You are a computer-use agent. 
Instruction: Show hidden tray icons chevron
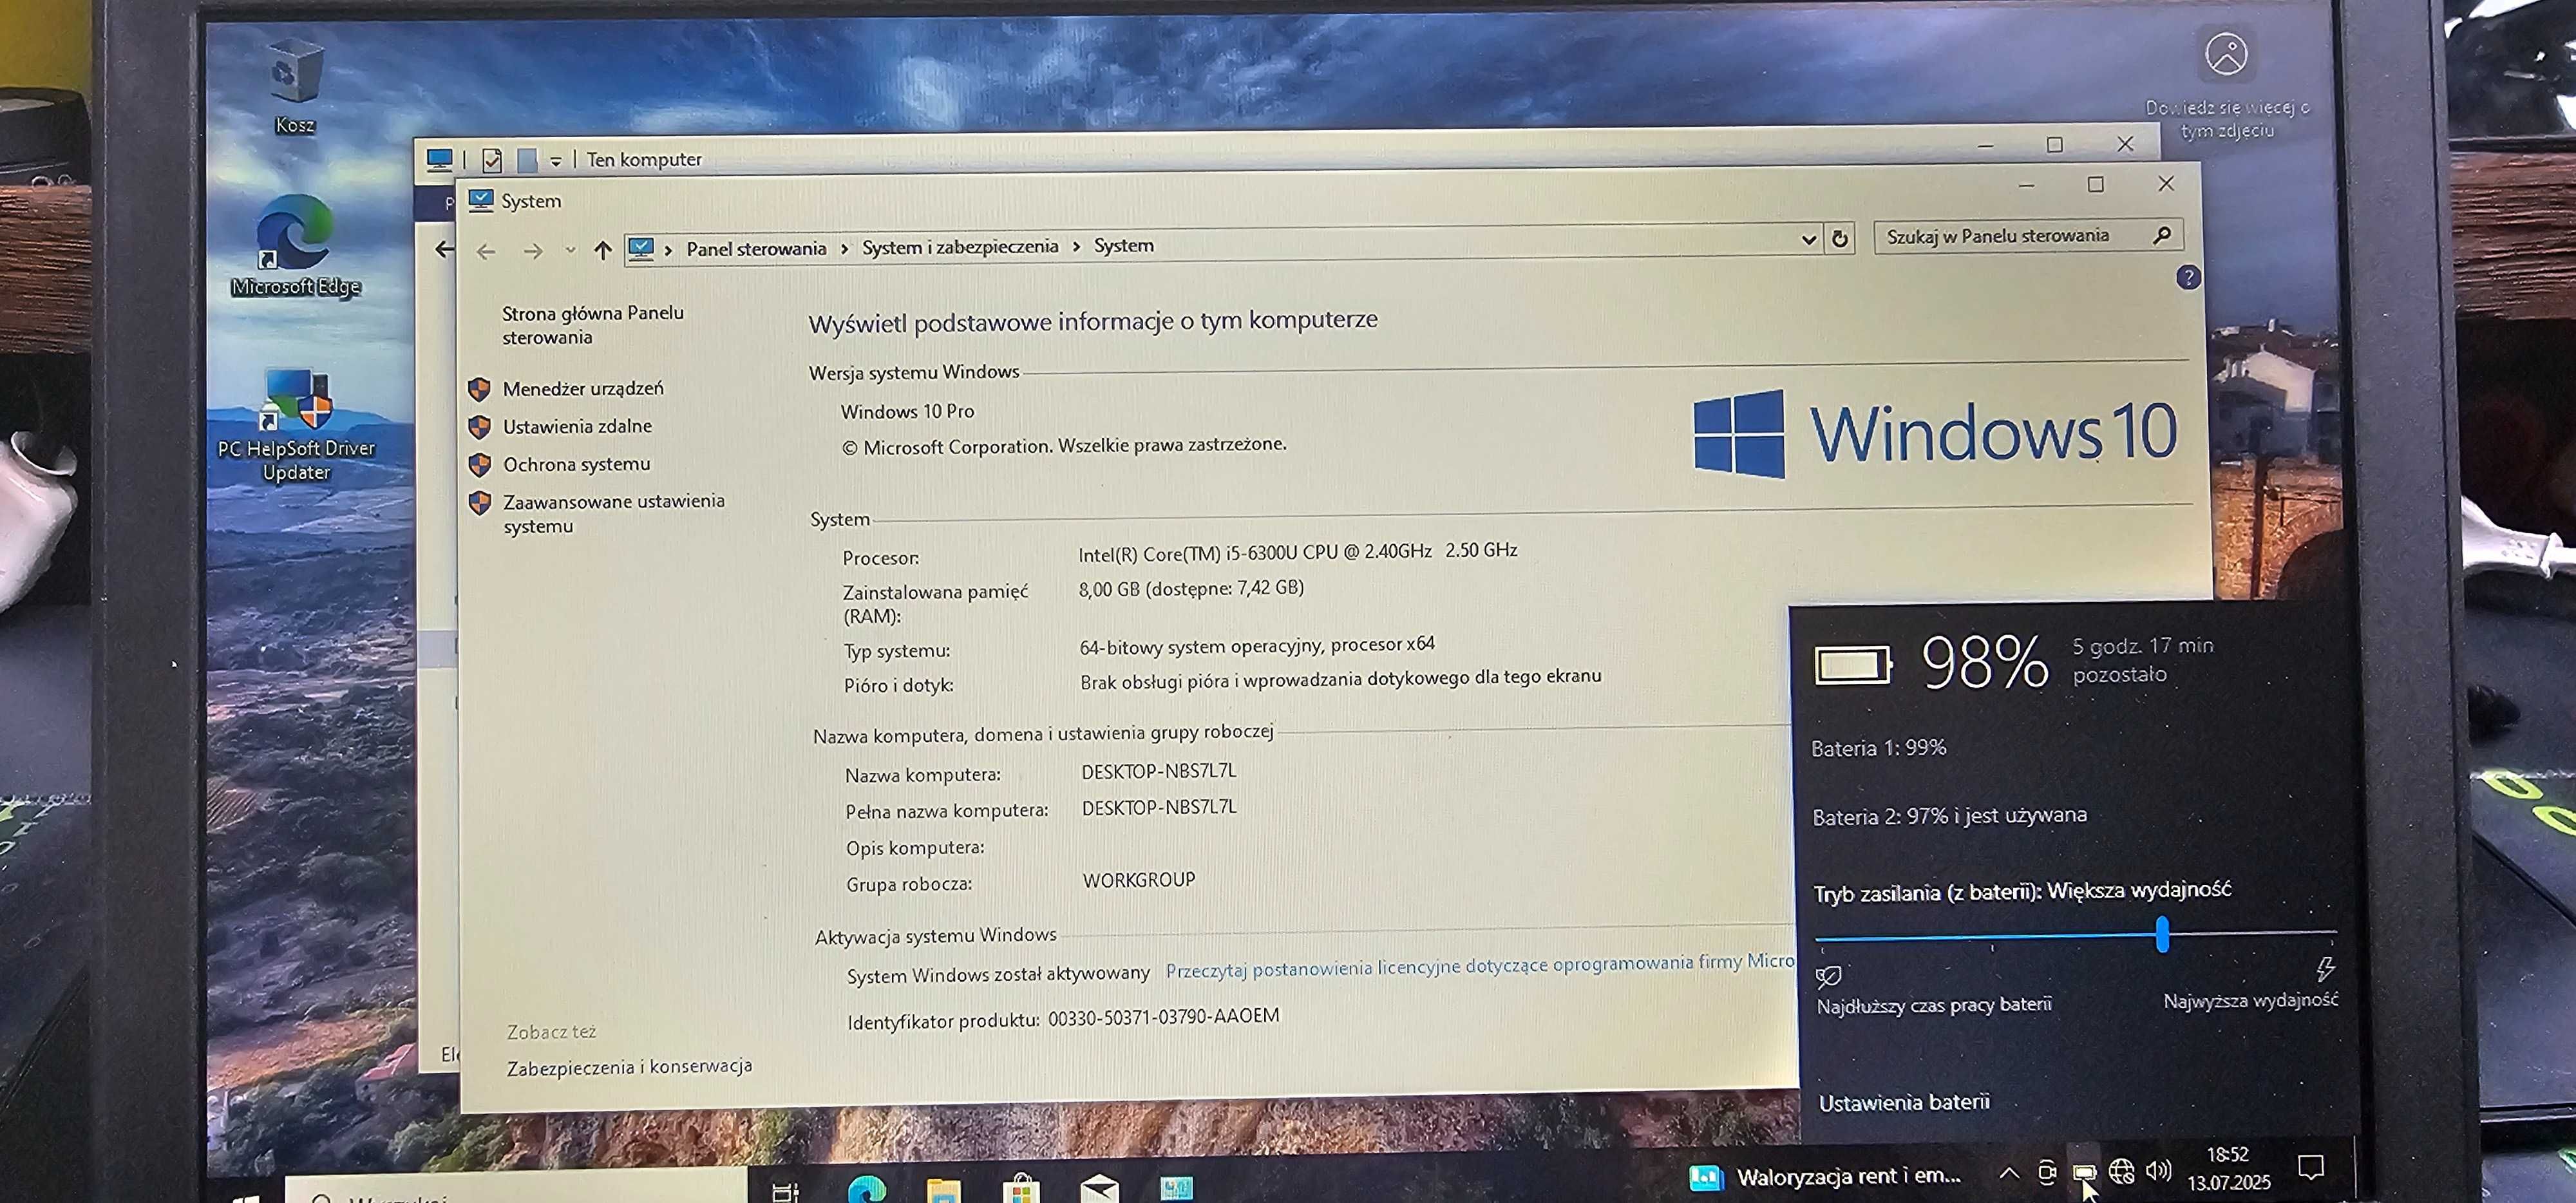tap(2009, 1173)
